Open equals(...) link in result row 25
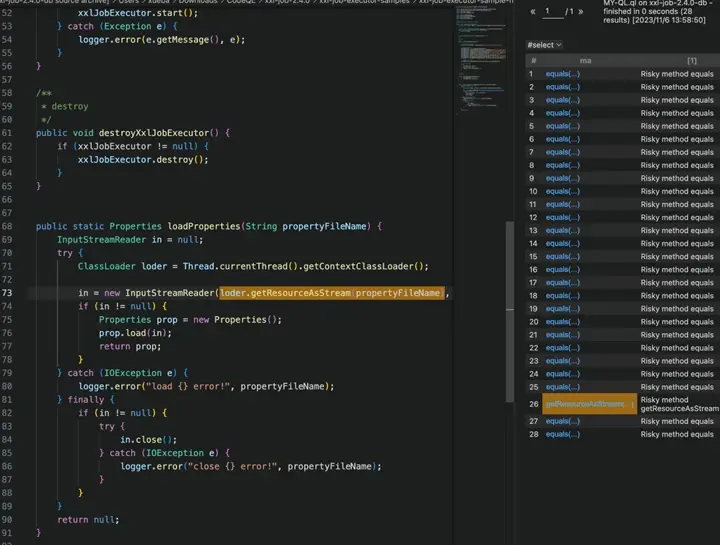Viewport: 720px width, 545px height. (562, 387)
